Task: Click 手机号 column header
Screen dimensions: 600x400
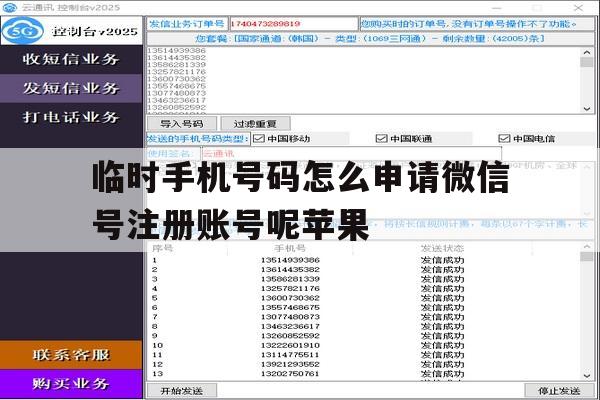Action: click(x=290, y=248)
